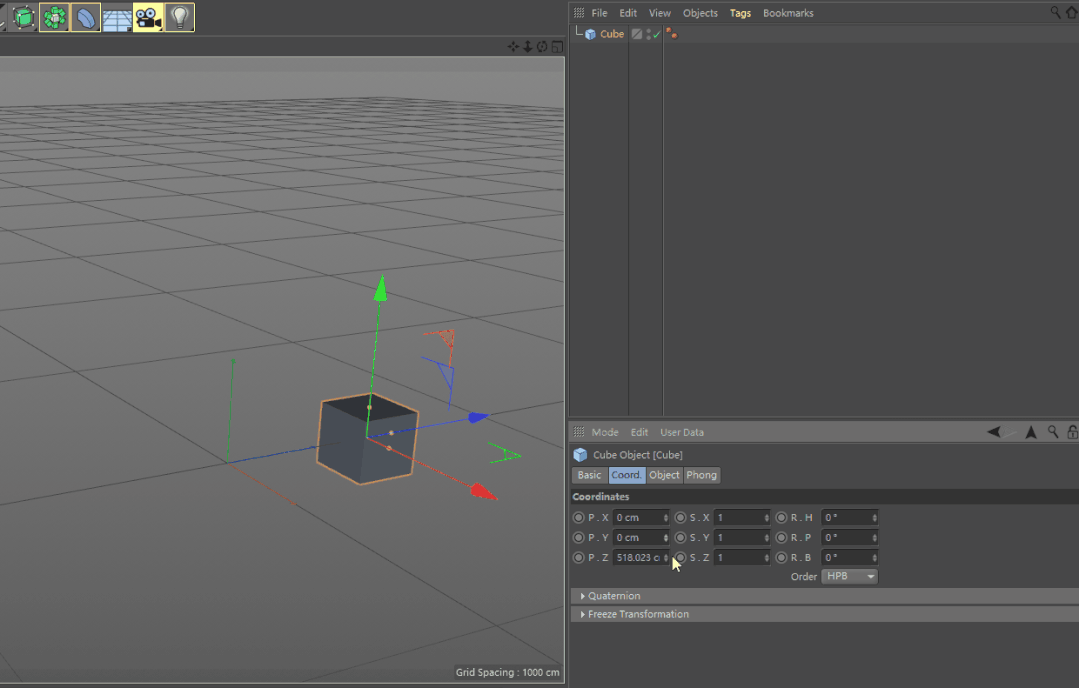This screenshot has height=688, width=1079.
Task: Click the Attribute Manager up arrow icon
Action: (1031, 432)
